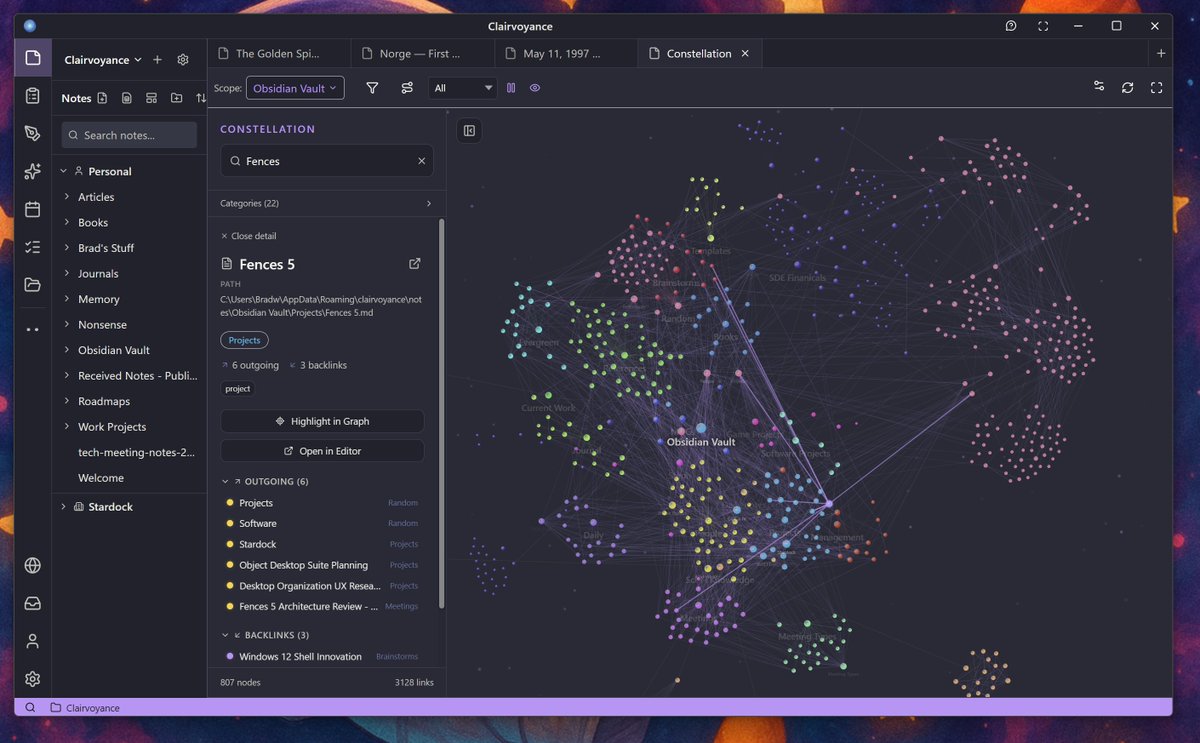Click Close detail link

point(248,236)
